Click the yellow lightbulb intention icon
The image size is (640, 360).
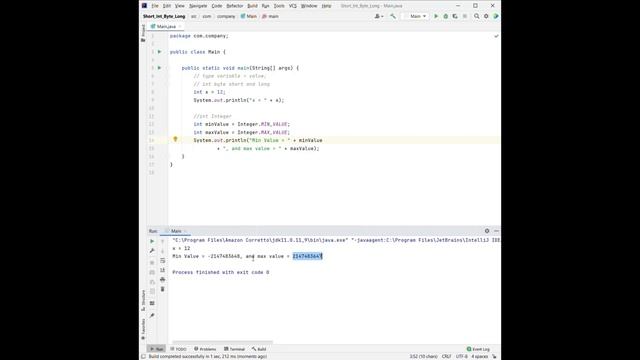pos(176,140)
